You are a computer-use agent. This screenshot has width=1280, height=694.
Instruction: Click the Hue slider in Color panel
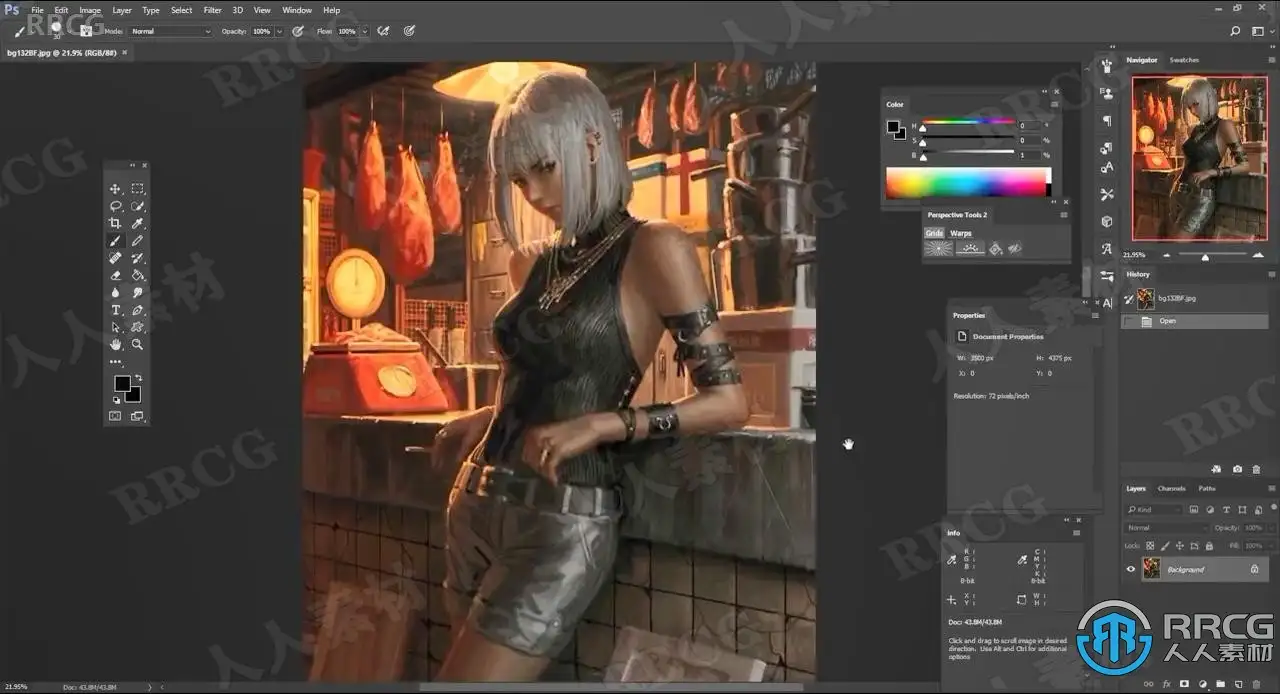click(967, 125)
